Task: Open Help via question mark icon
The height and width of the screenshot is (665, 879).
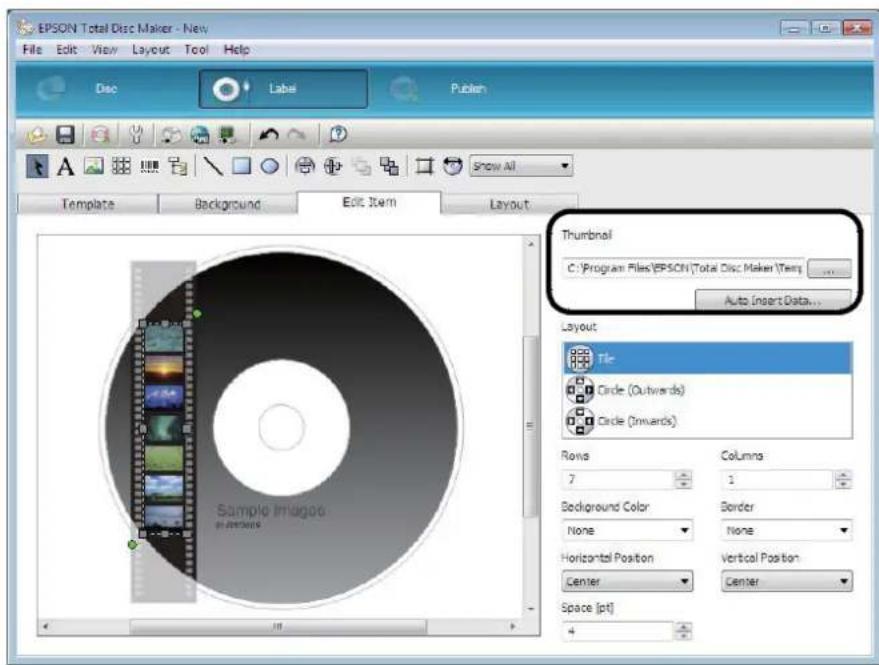Action: tap(338, 135)
